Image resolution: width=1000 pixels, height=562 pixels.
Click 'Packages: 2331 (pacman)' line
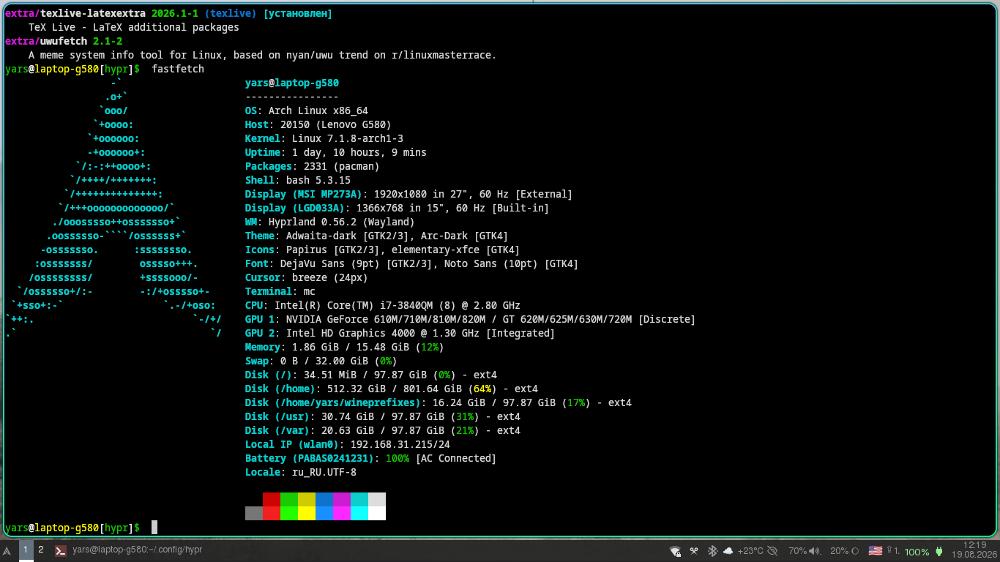click(312, 166)
